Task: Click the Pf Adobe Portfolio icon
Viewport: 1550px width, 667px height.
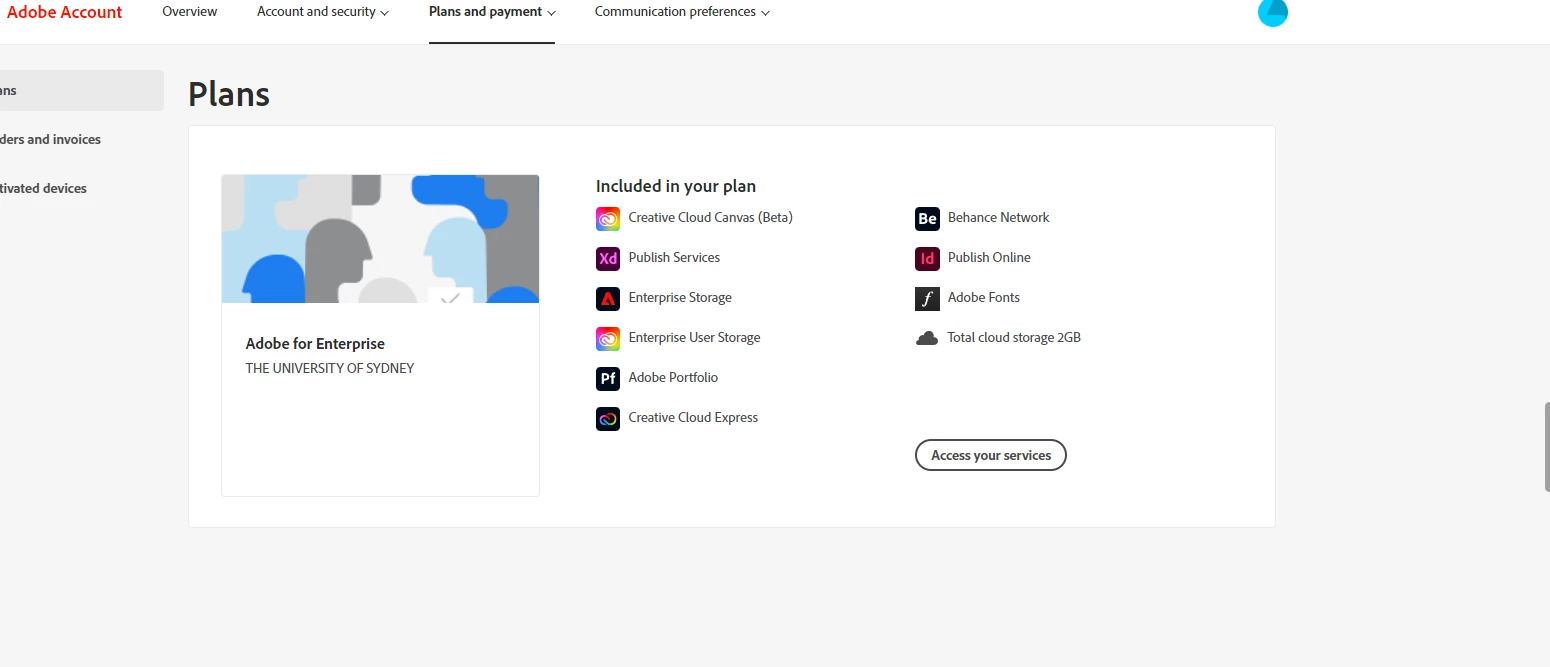Action: [x=608, y=378]
